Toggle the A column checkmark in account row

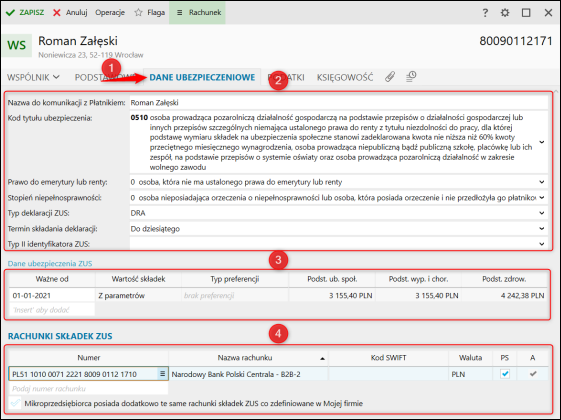click(x=533, y=374)
